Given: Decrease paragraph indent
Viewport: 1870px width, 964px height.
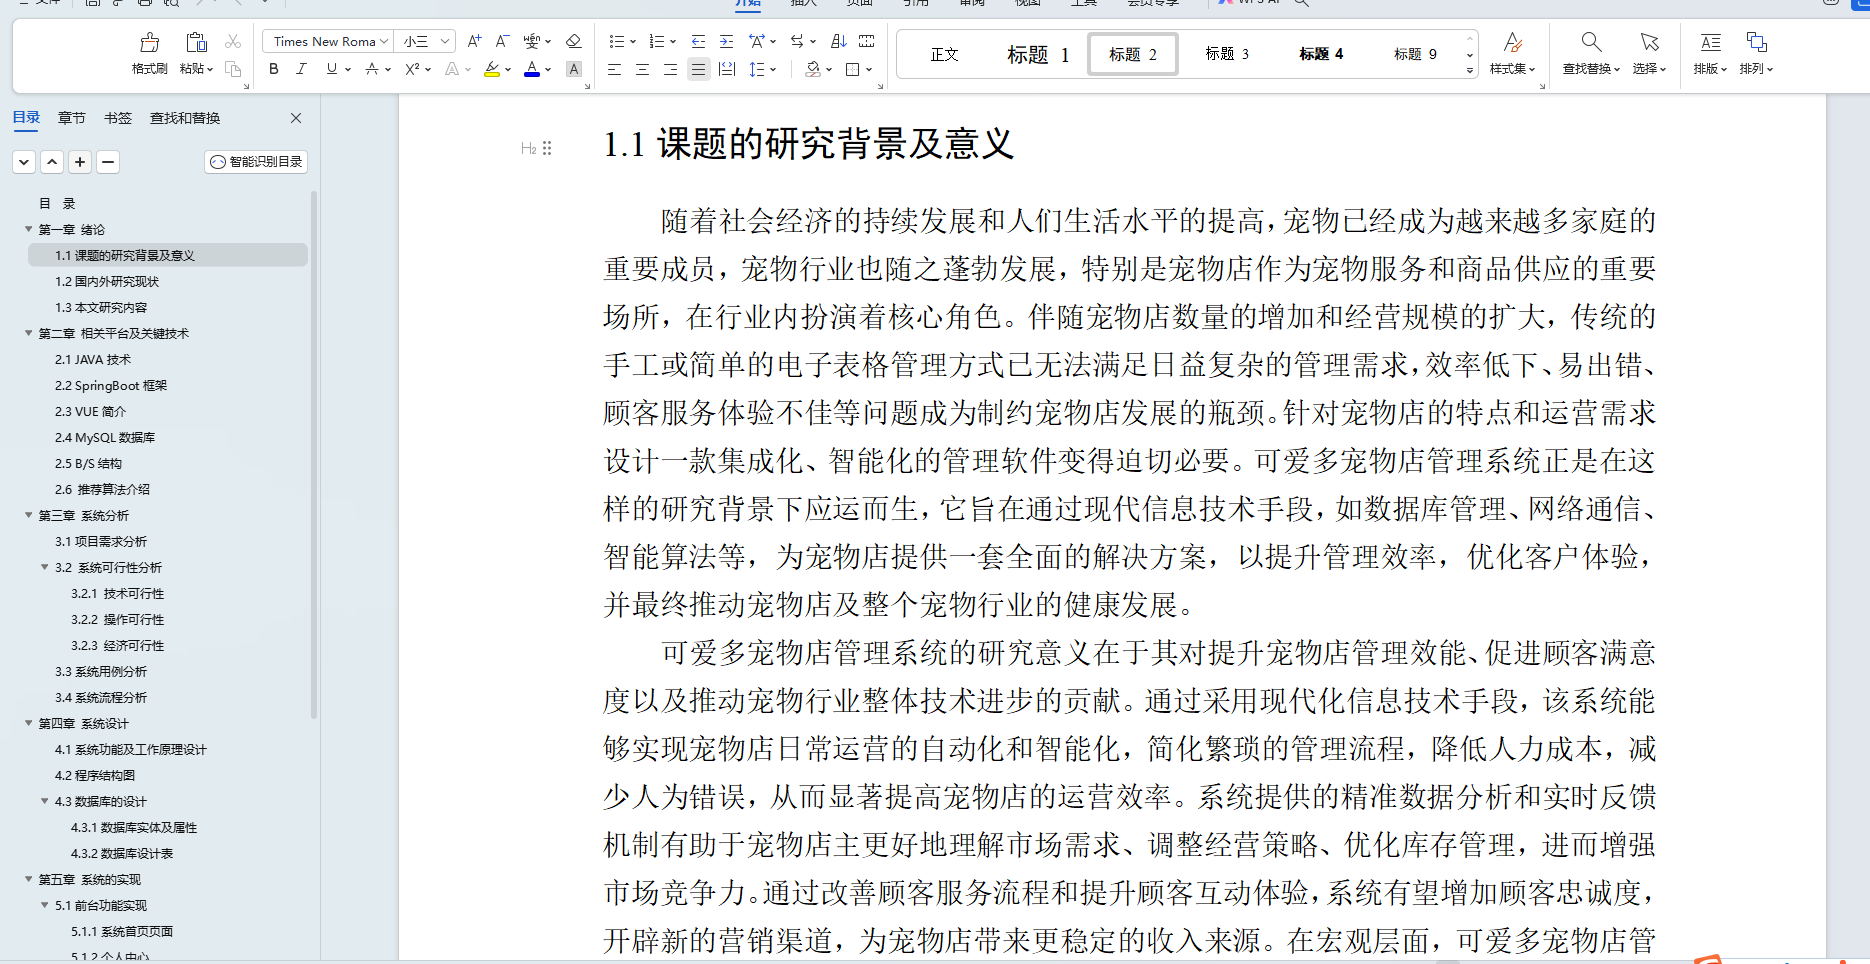Looking at the screenshot, I should 698,41.
